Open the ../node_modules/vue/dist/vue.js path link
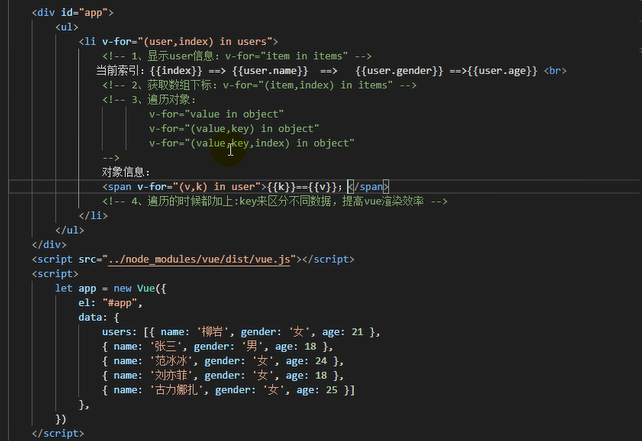Viewport: 642px width, 441px height. pos(199,259)
